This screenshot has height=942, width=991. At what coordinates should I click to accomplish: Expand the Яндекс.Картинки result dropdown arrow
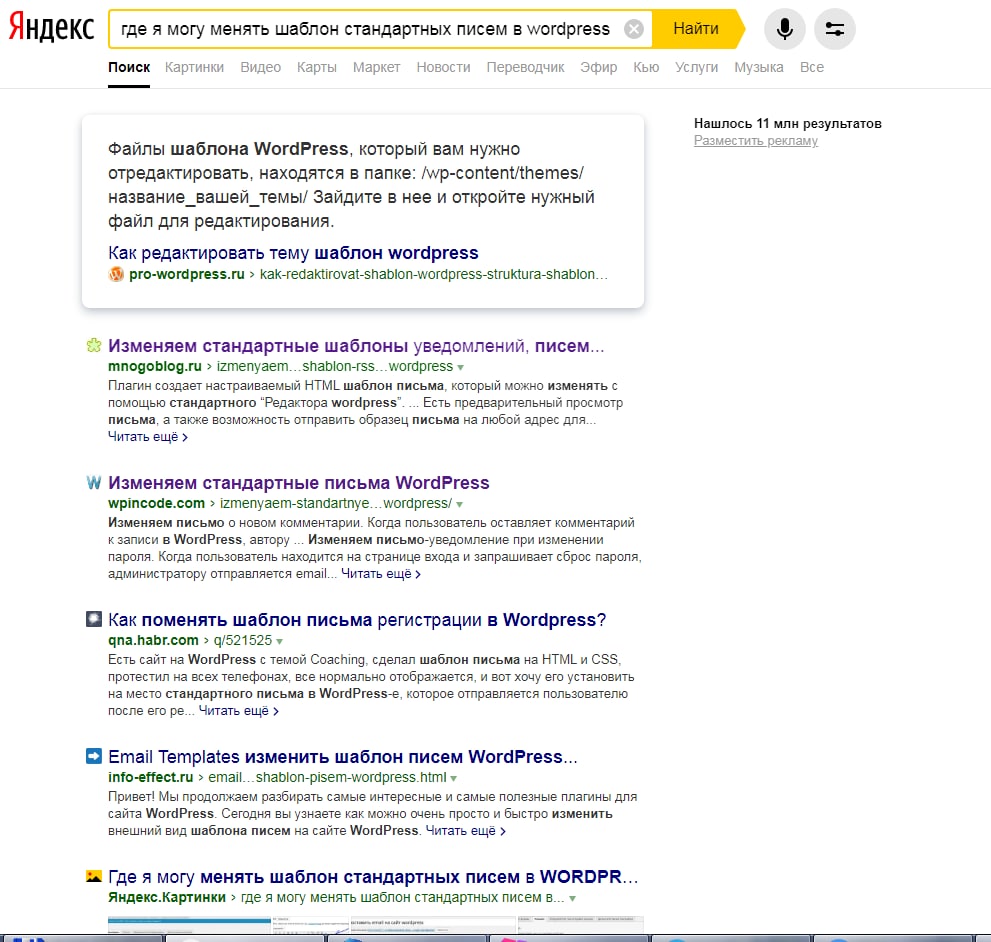[x=573, y=898]
